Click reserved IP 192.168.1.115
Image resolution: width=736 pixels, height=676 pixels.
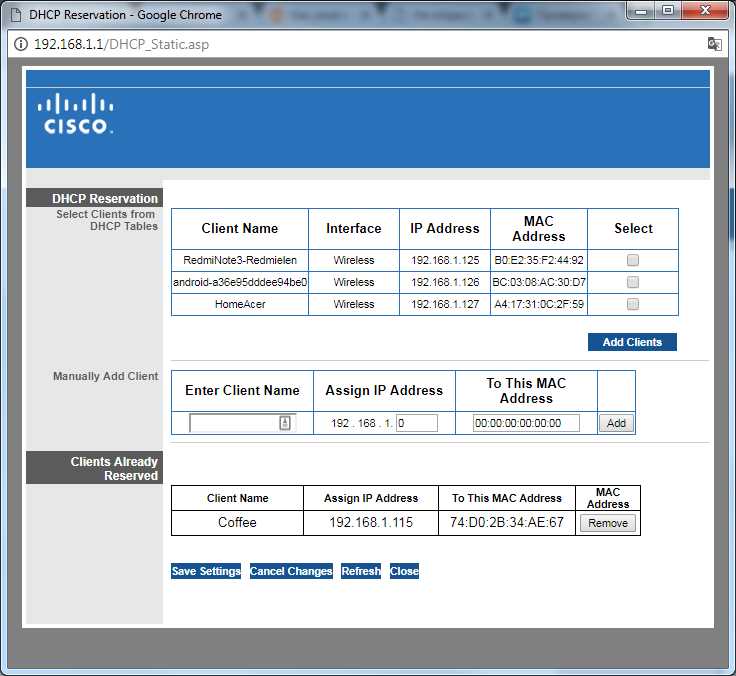(371, 522)
